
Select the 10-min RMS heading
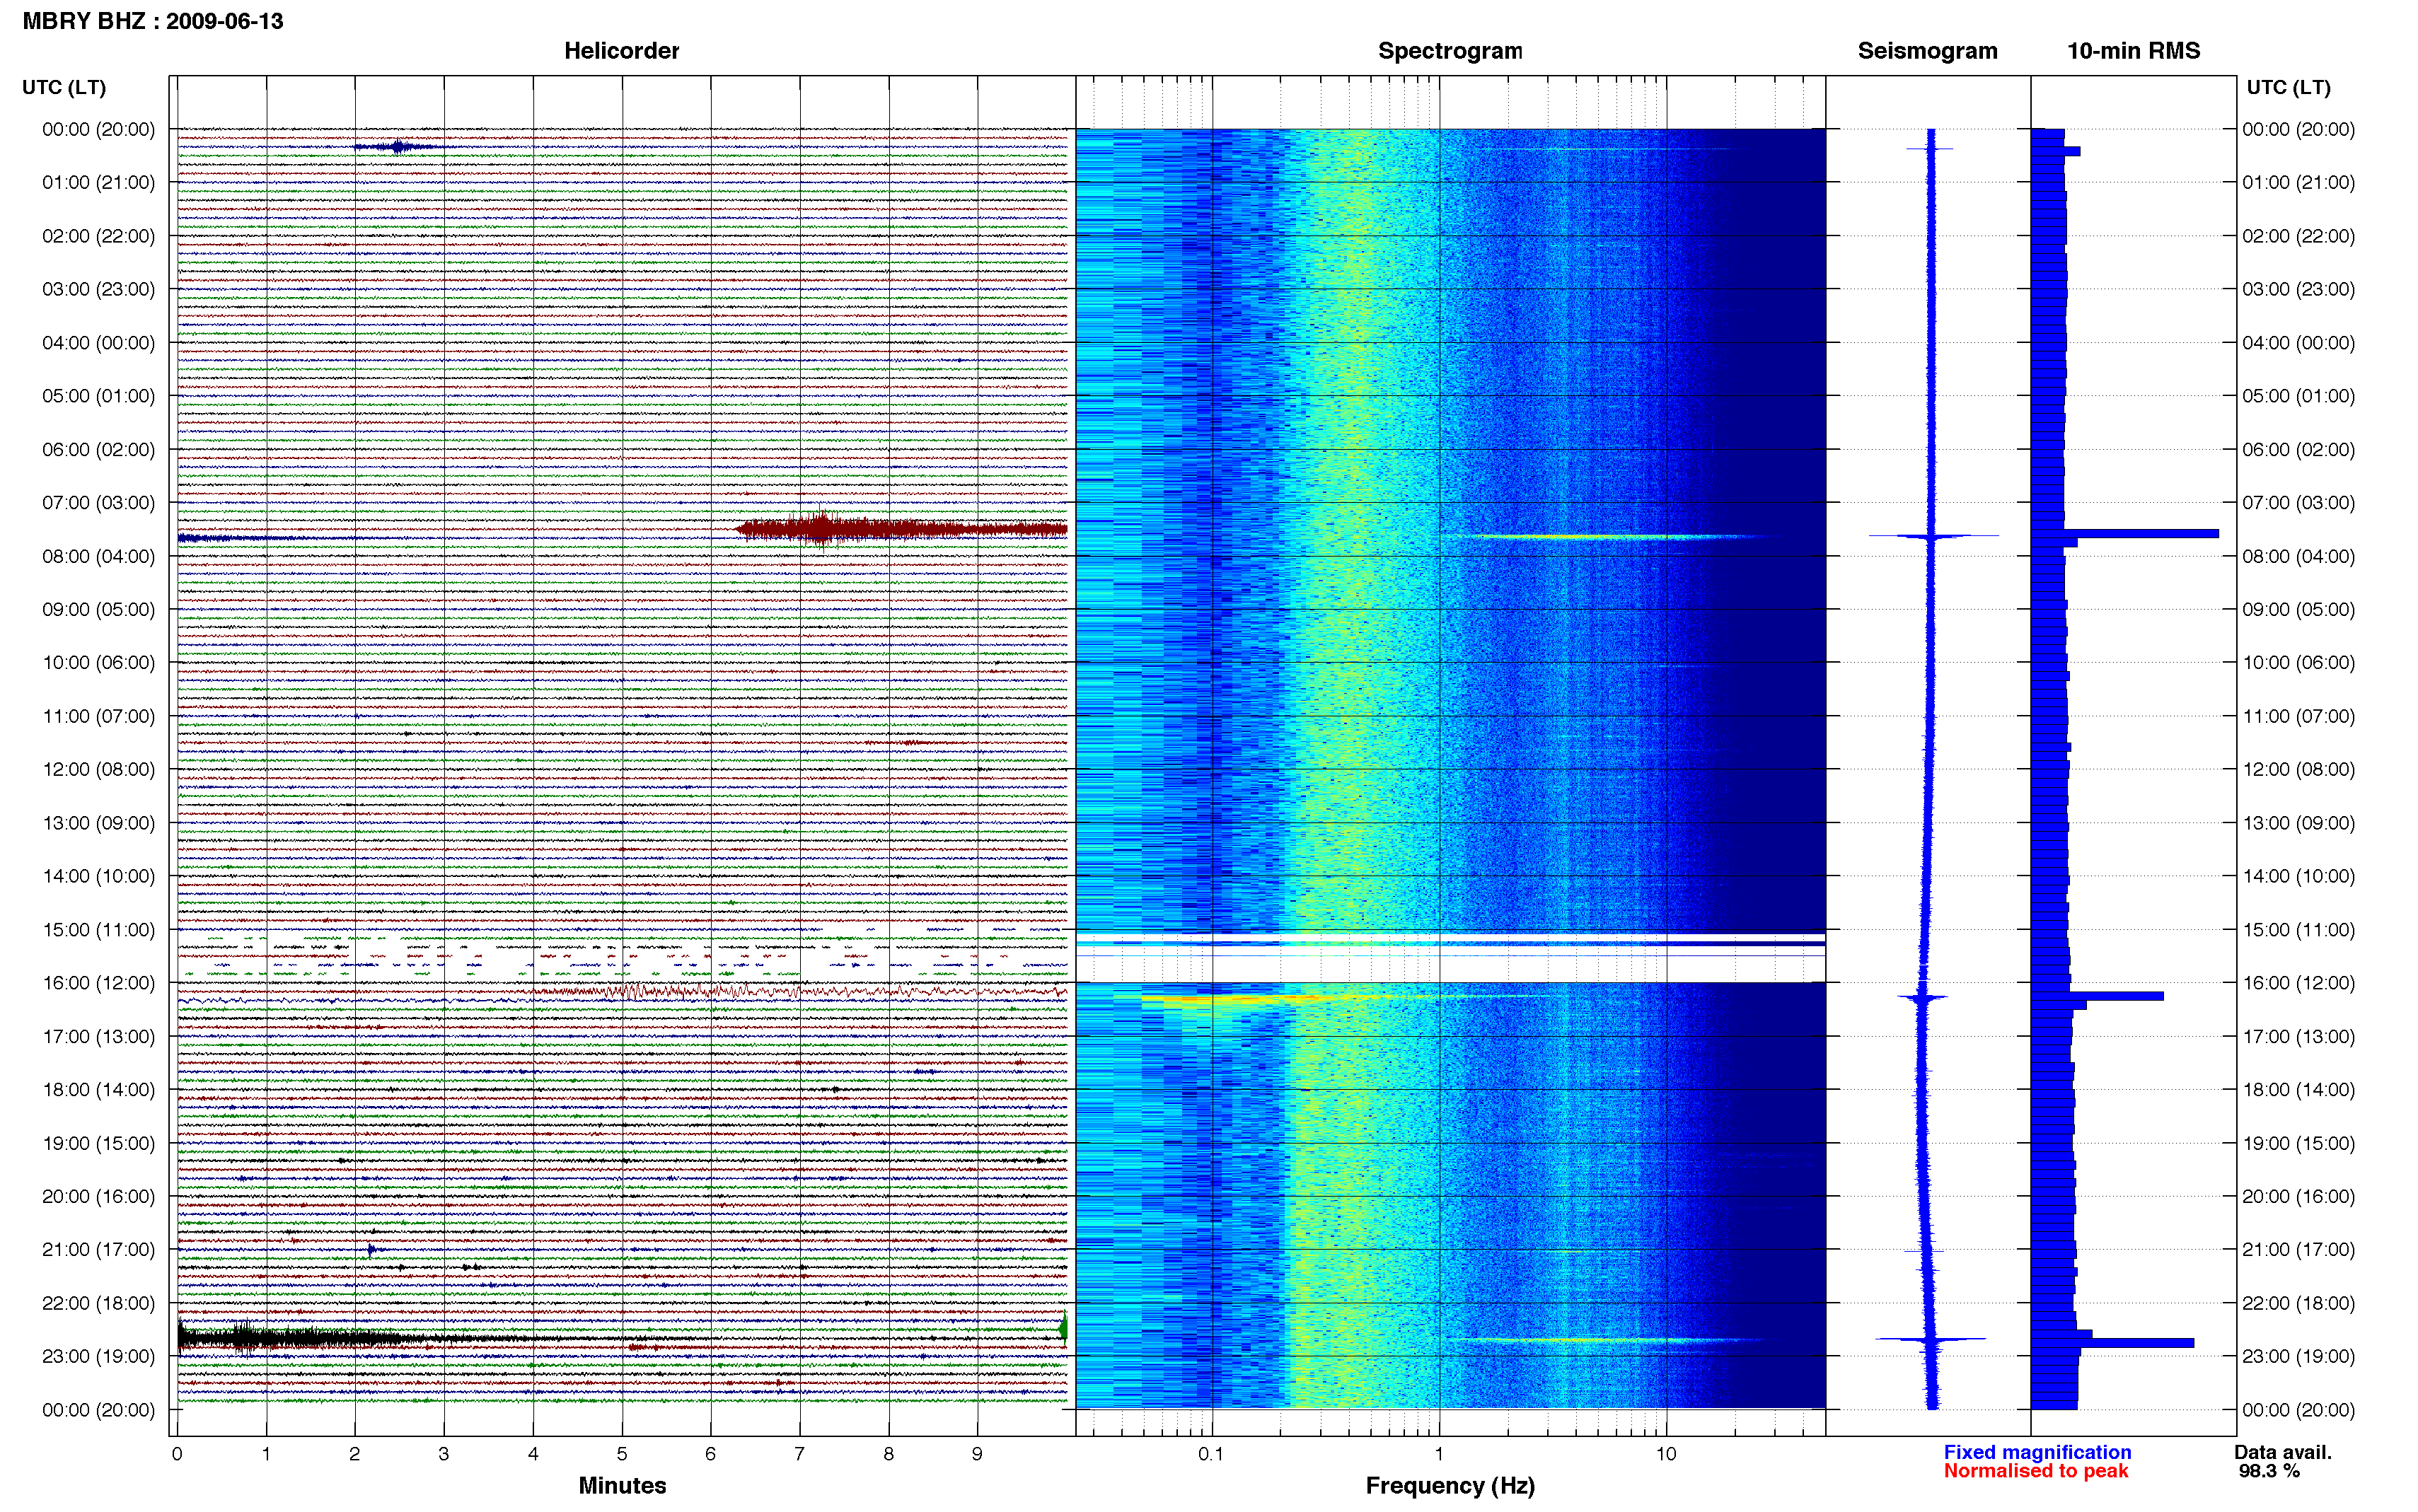point(2133,51)
